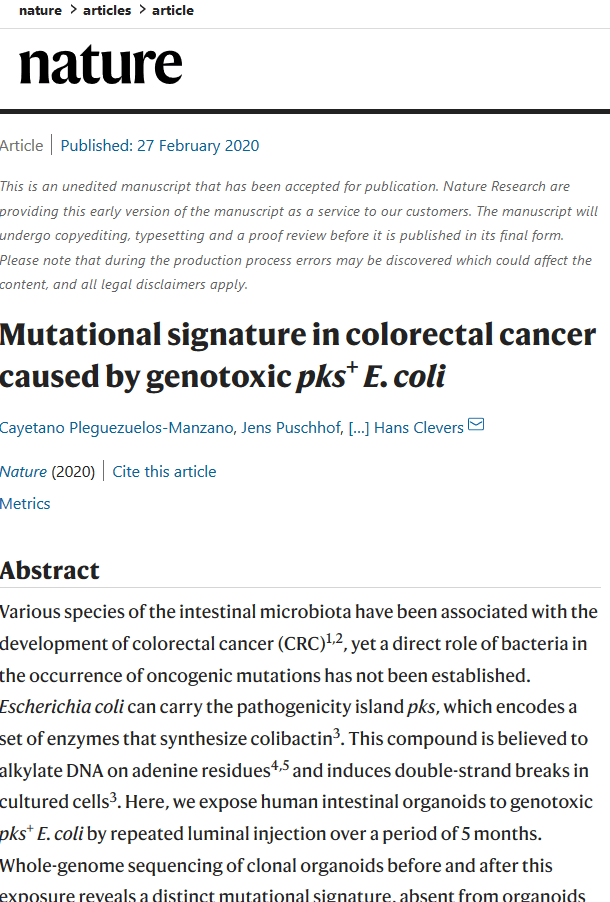Click the italic 'Nature' journal link
The width and height of the screenshot is (610, 902).
pyautogui.click(x=23, y=472)
